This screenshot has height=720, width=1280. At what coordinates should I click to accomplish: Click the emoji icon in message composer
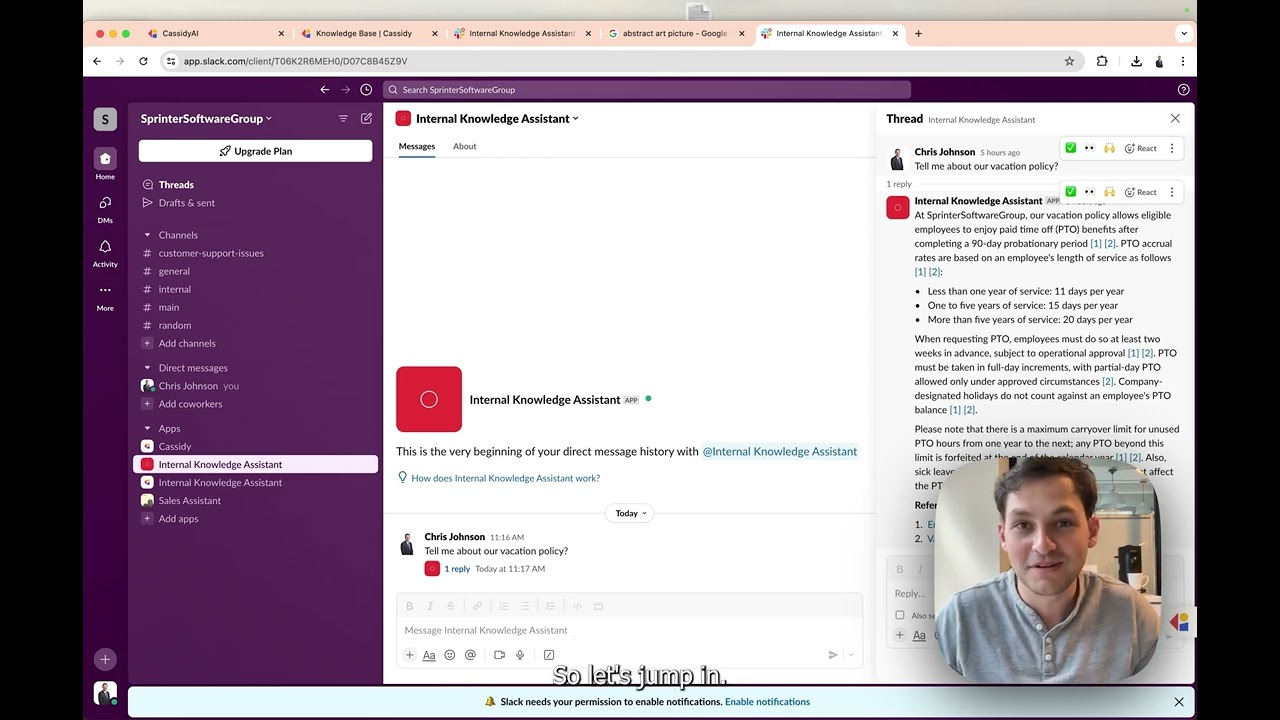450,655
